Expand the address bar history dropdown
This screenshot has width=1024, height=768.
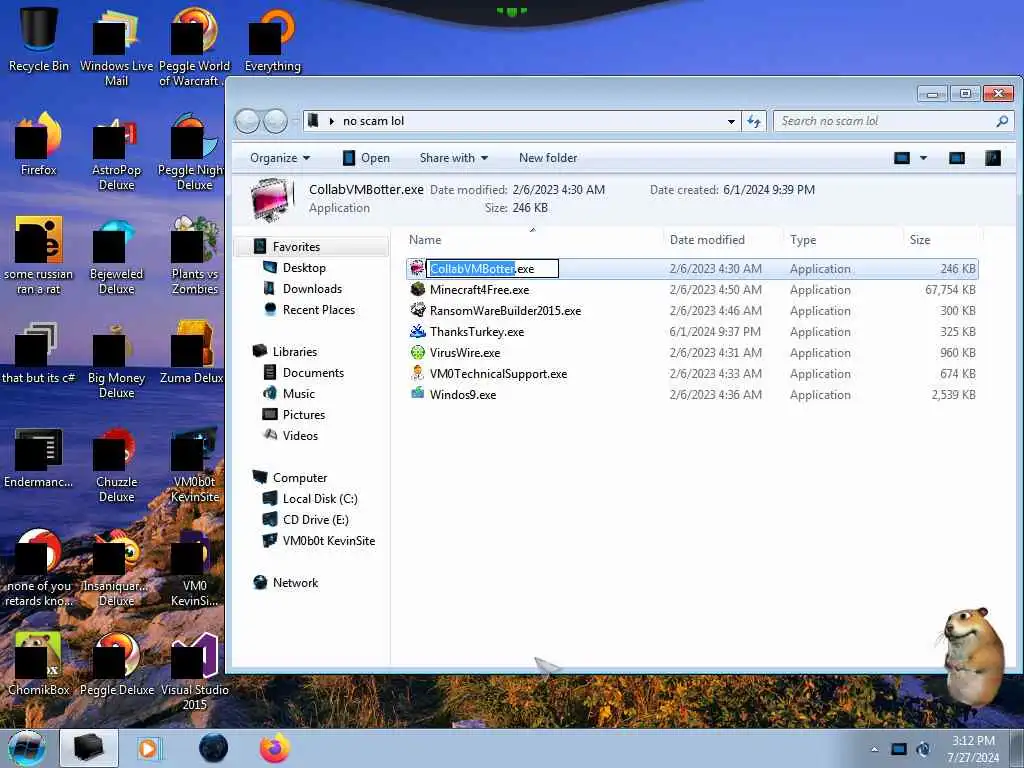coord(731,121)
